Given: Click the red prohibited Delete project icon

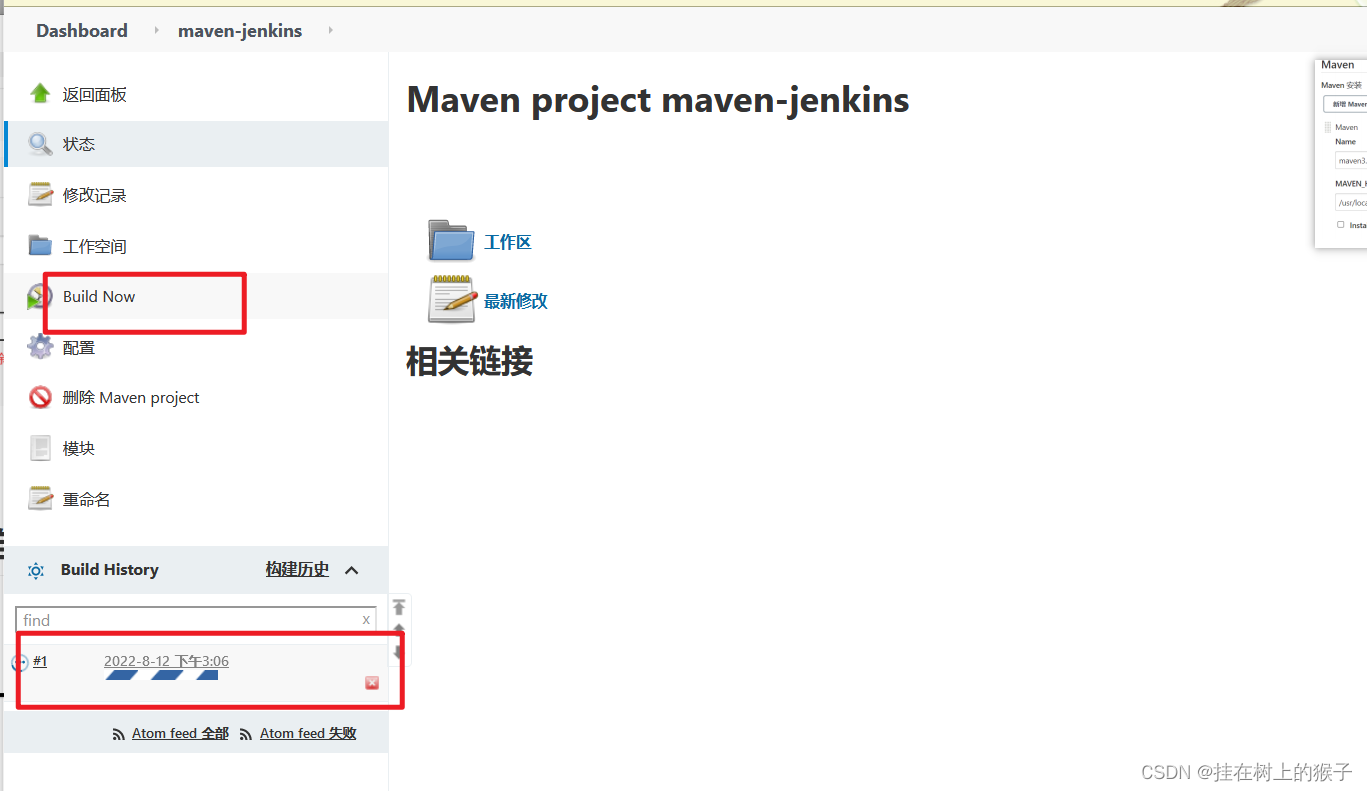Looking at the screenshot, I should 40,397.
